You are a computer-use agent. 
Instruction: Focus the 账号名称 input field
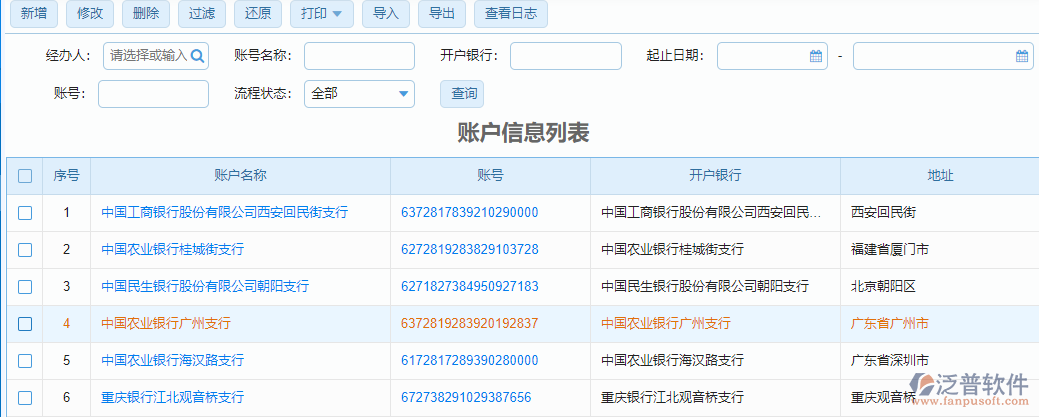(x=359, y=56)
